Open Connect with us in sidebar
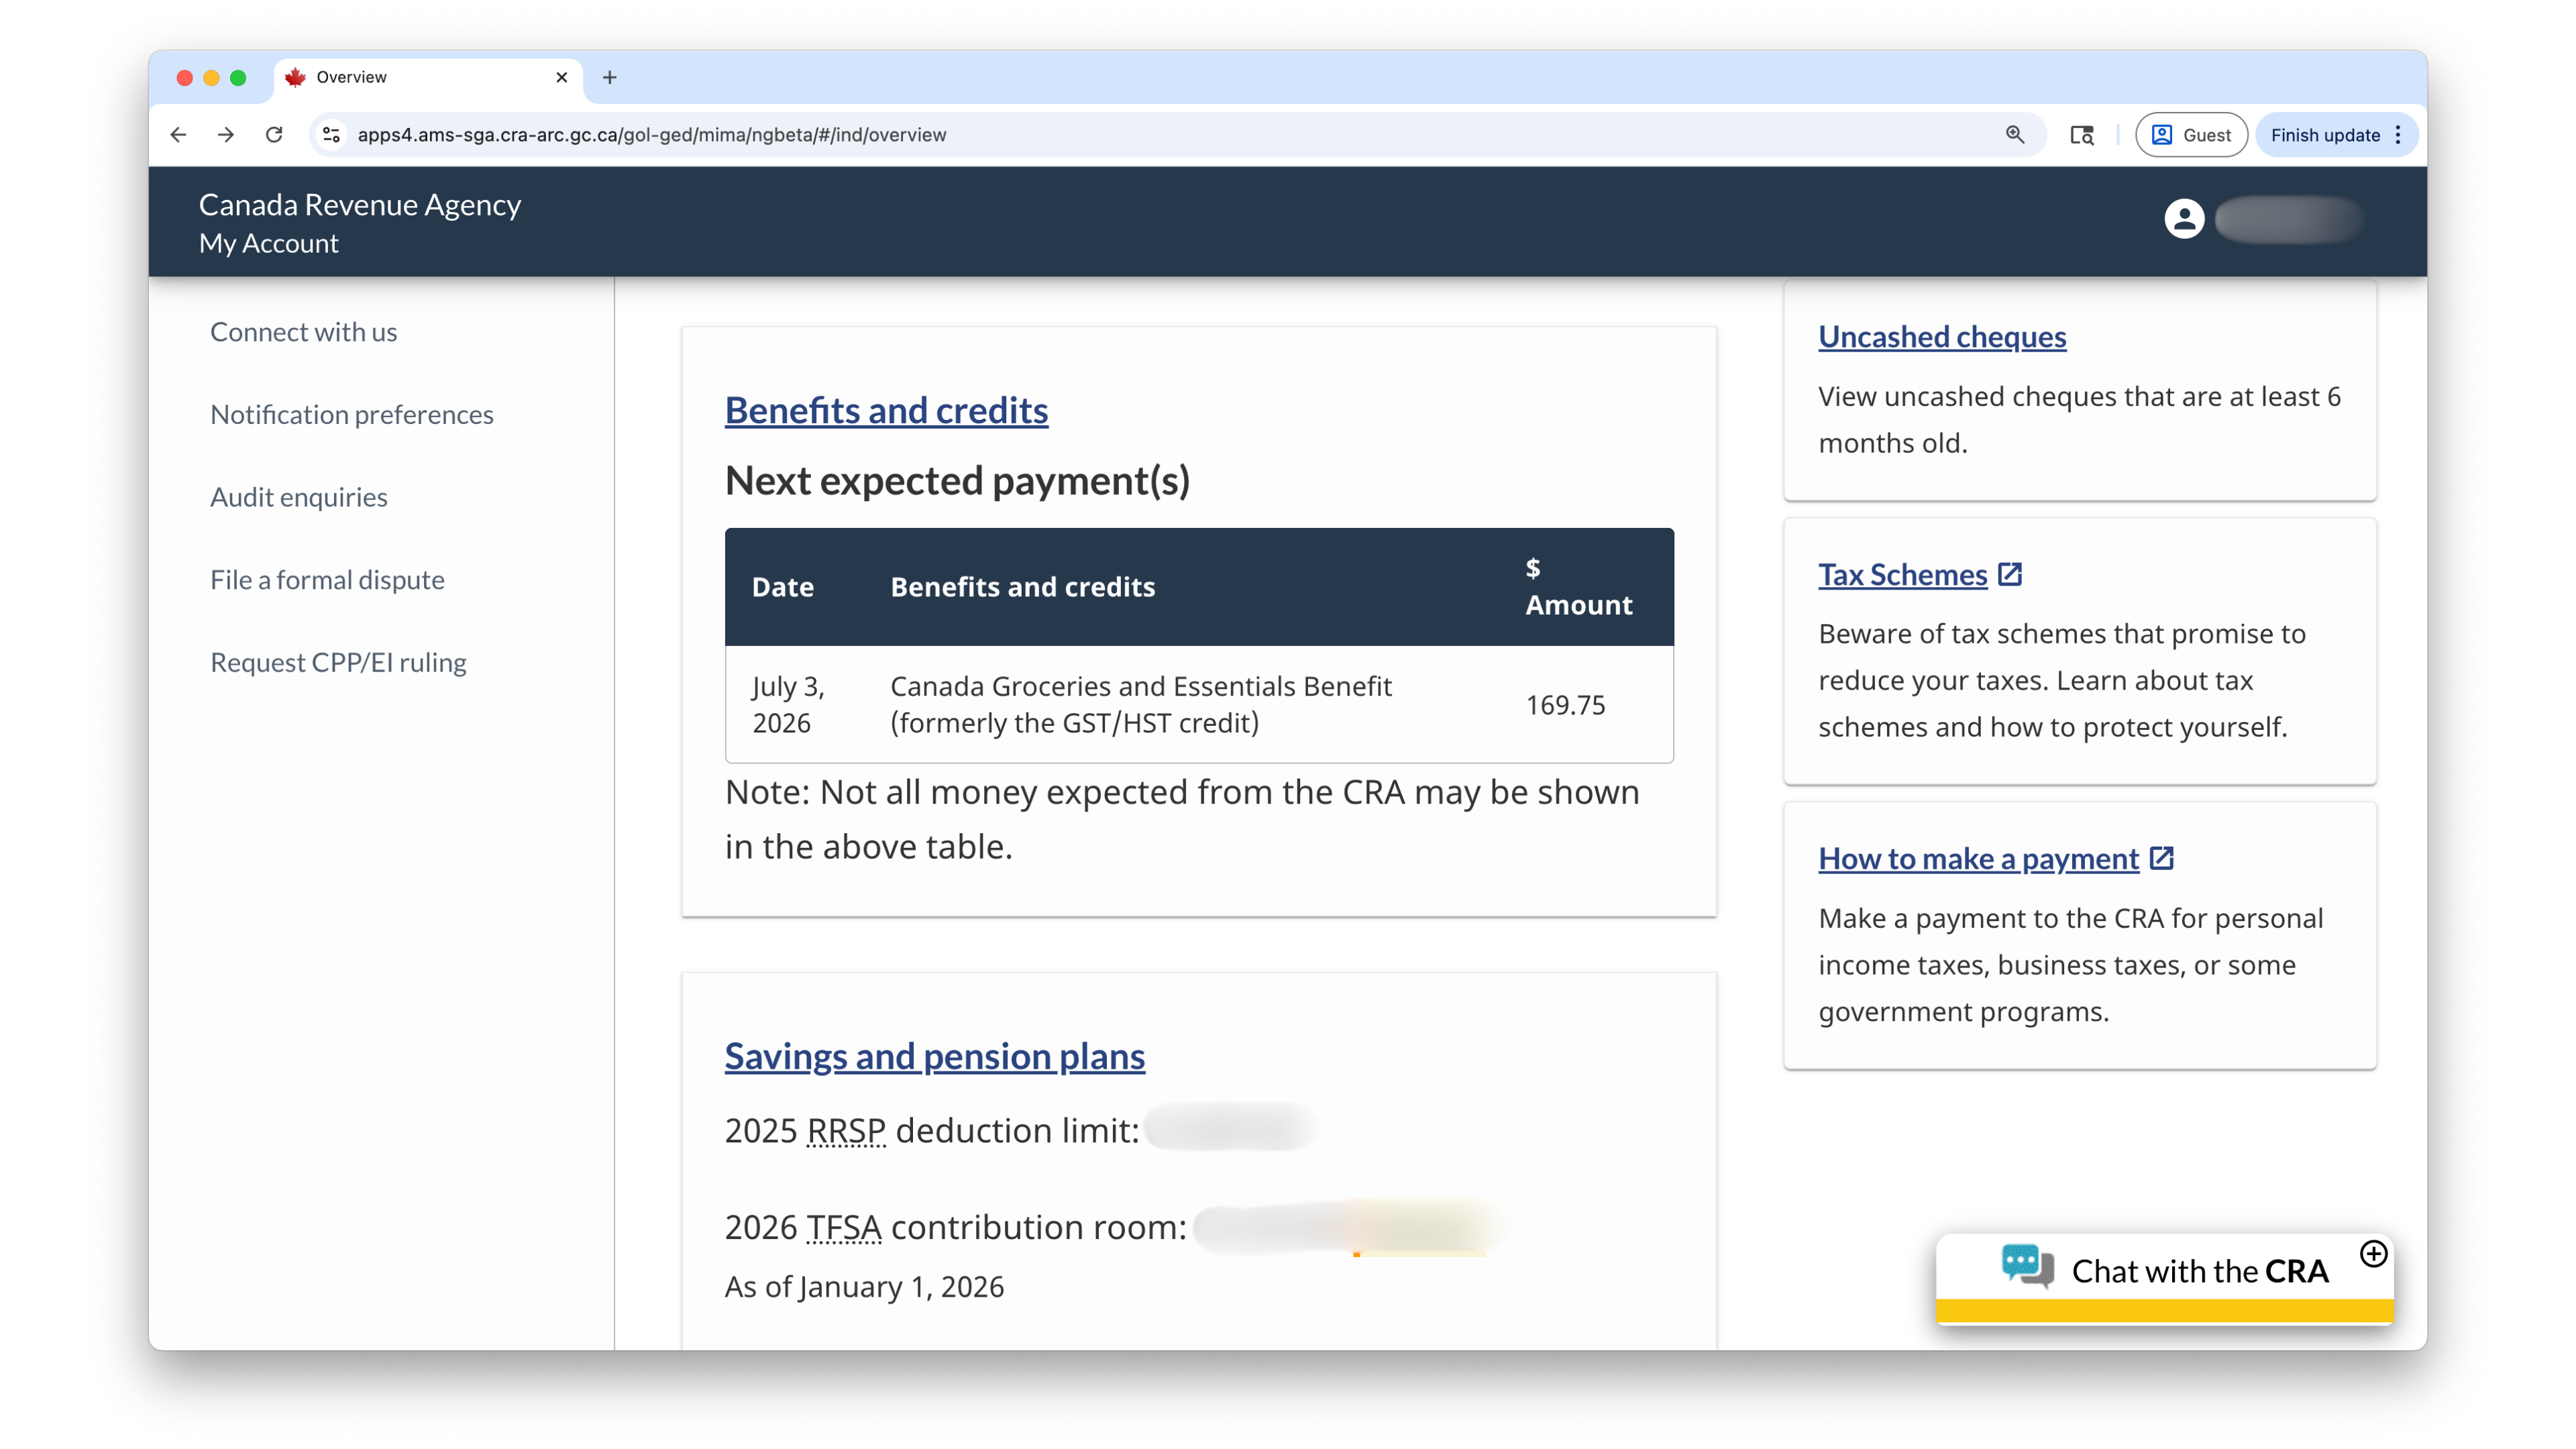This screenshot has height=1449, width=2576. 303,331
